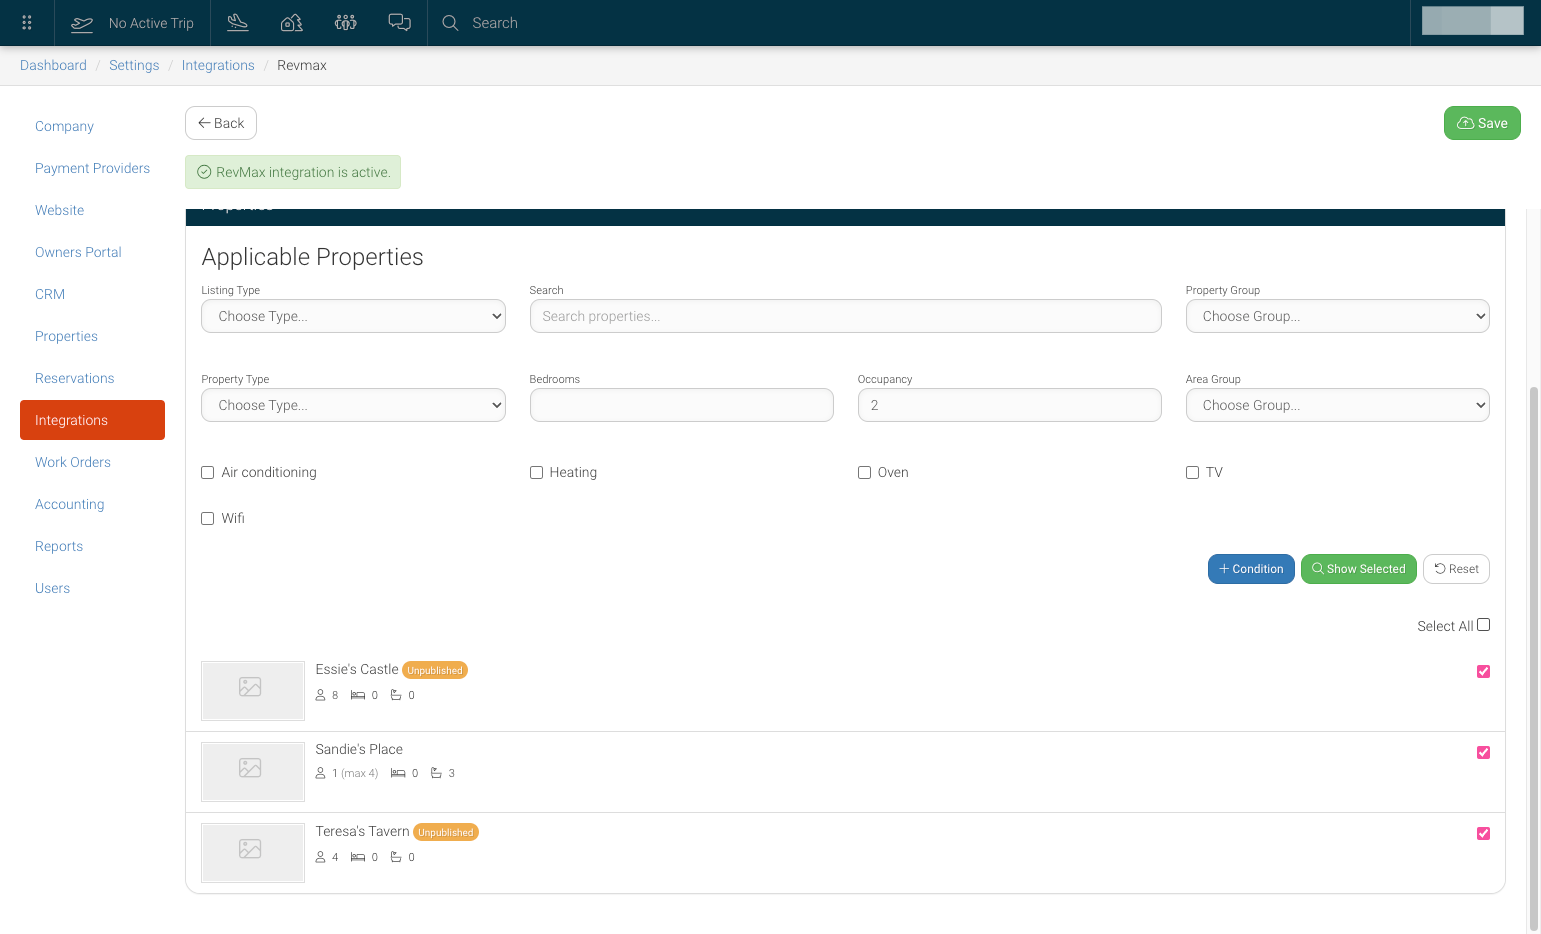Click the user avatar in top right
The image size is (1541, 934).
[x=1472, y=21]
